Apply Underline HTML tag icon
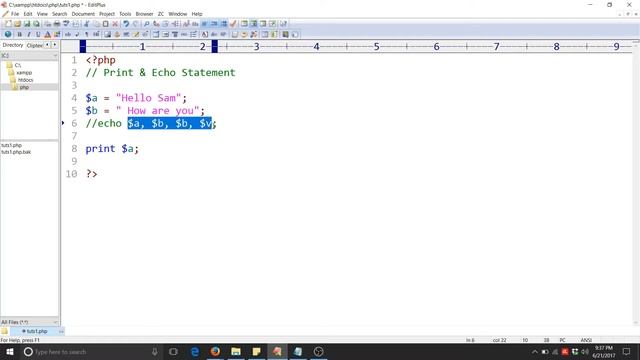 click(x=38, y=34)
